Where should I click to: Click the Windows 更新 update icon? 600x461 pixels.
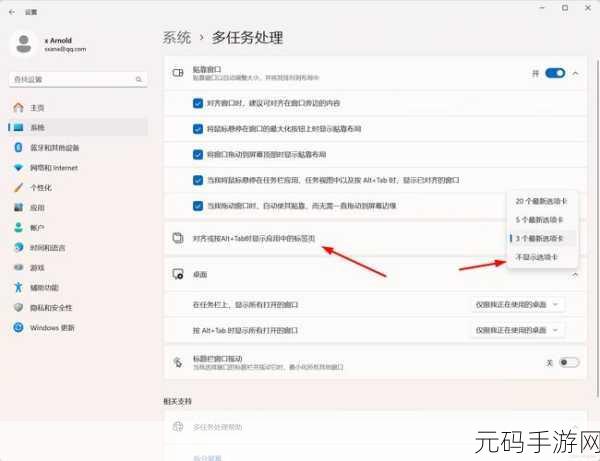(18, 327)
